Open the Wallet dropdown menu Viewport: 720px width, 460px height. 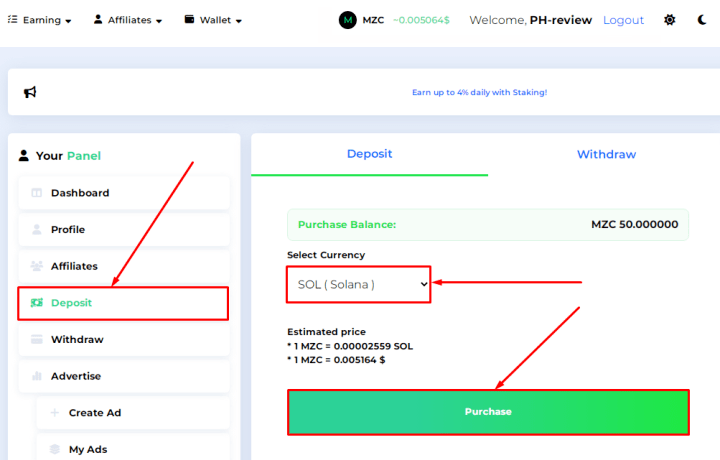213,20
